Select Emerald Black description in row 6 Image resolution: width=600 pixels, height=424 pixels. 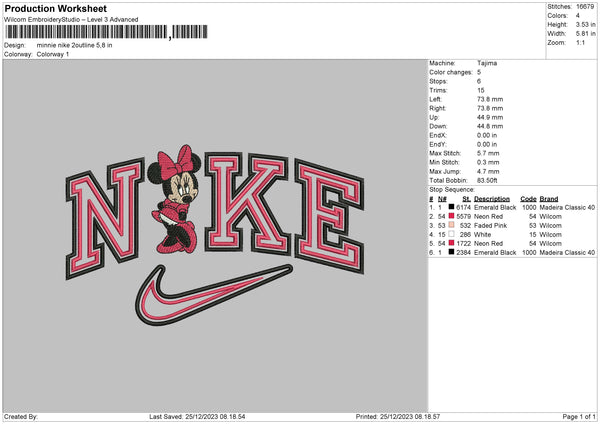click(495, 253)
